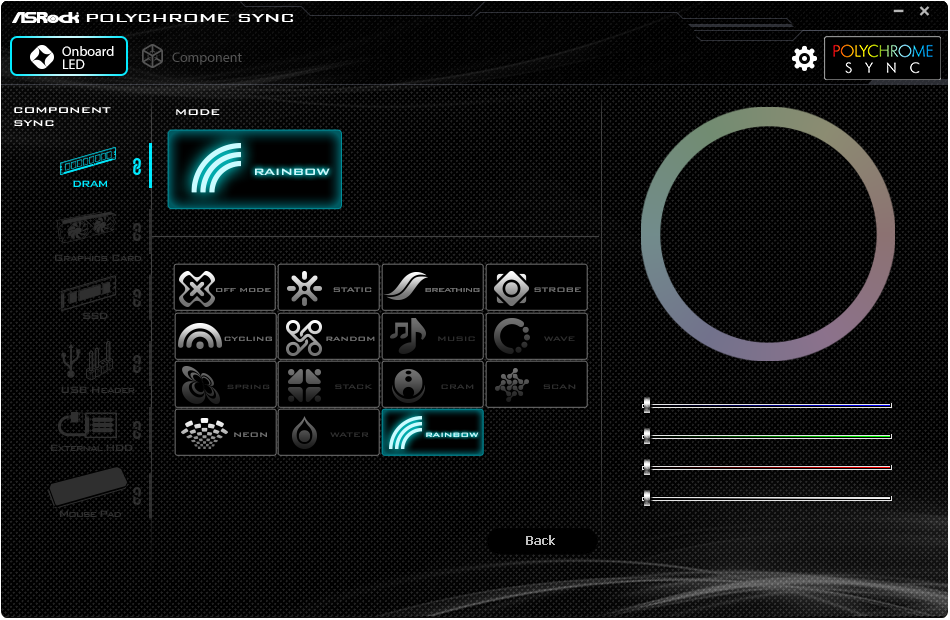The width and height of the screenshot is (950, 620).
Task: Toggle the USB Header sync link
Action: point(137,364)
